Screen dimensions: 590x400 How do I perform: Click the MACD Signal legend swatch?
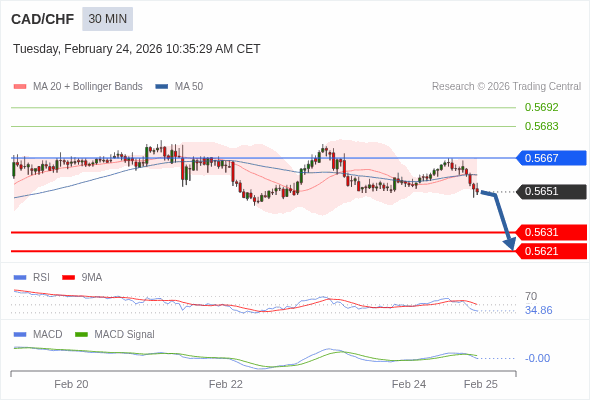coord(81,335)
